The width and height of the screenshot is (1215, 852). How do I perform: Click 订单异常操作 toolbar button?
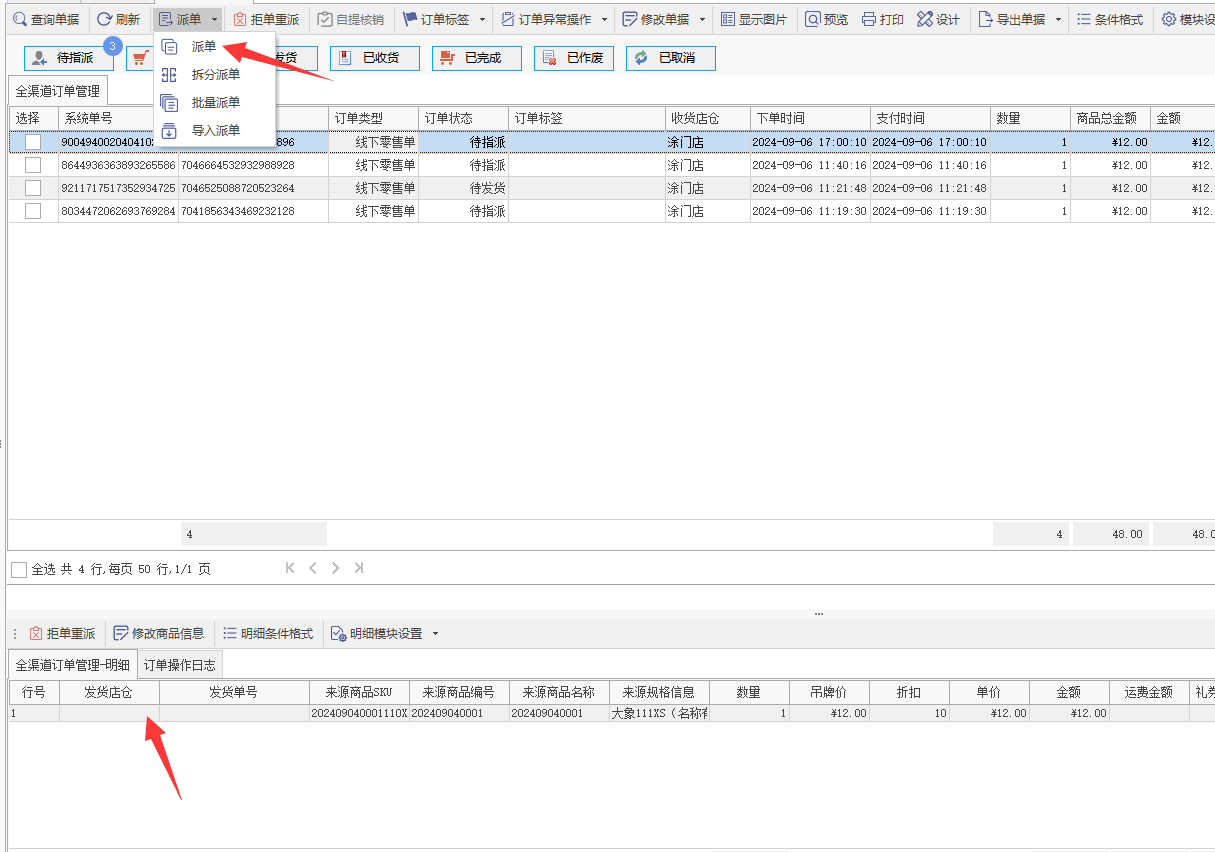point(546,19)
